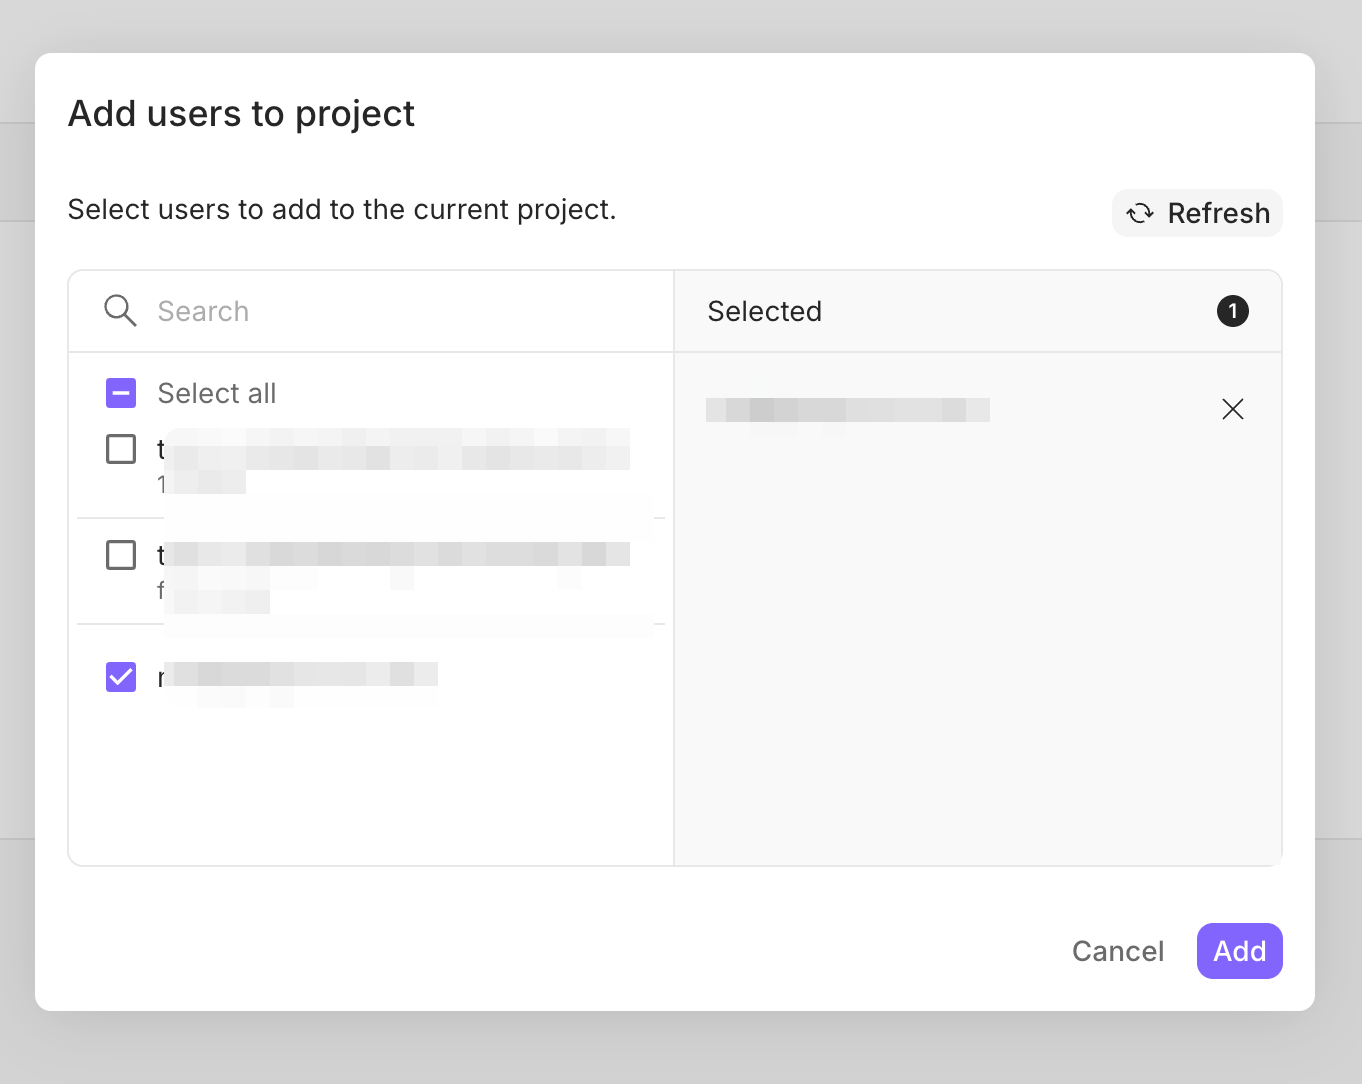
Task: Focus the Search users input field
Action: click(400, 311)
